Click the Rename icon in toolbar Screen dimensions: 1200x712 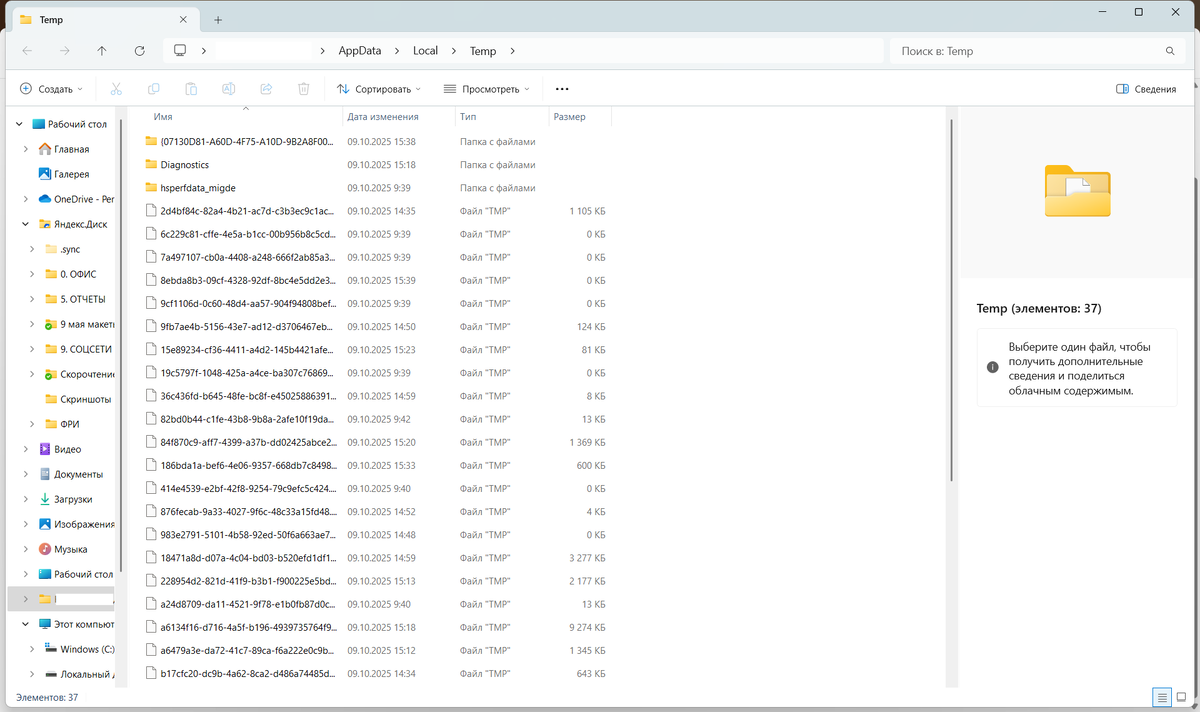(229, 89)
